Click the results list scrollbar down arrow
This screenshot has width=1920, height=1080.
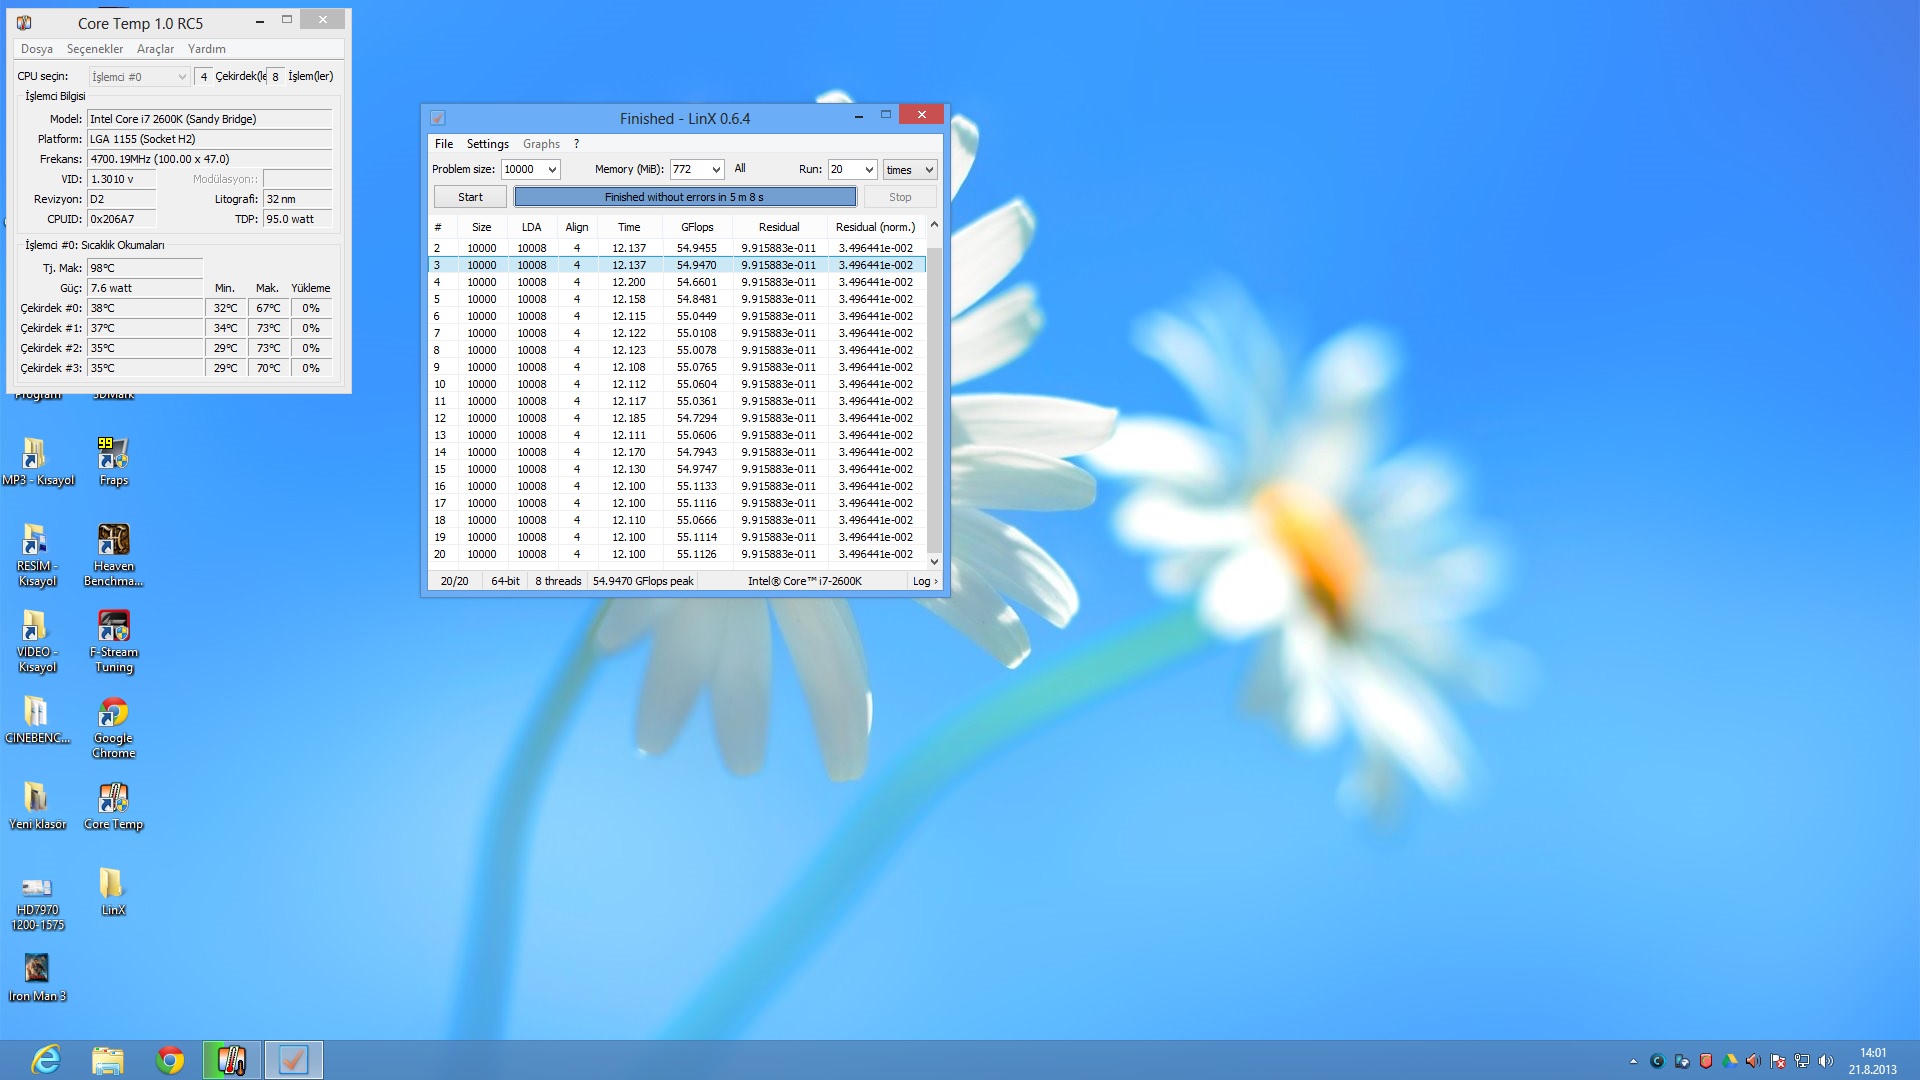[934, 561]
